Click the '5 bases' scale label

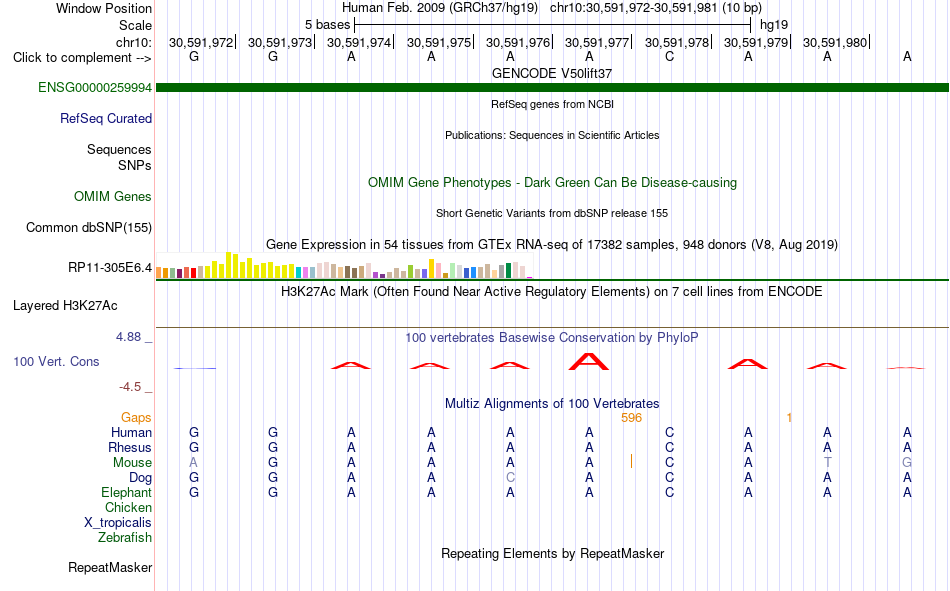[327, 25]
